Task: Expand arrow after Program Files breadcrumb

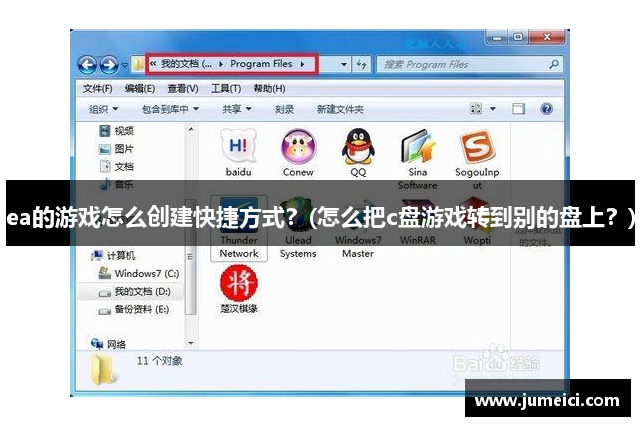Action: tap(302, 64)
